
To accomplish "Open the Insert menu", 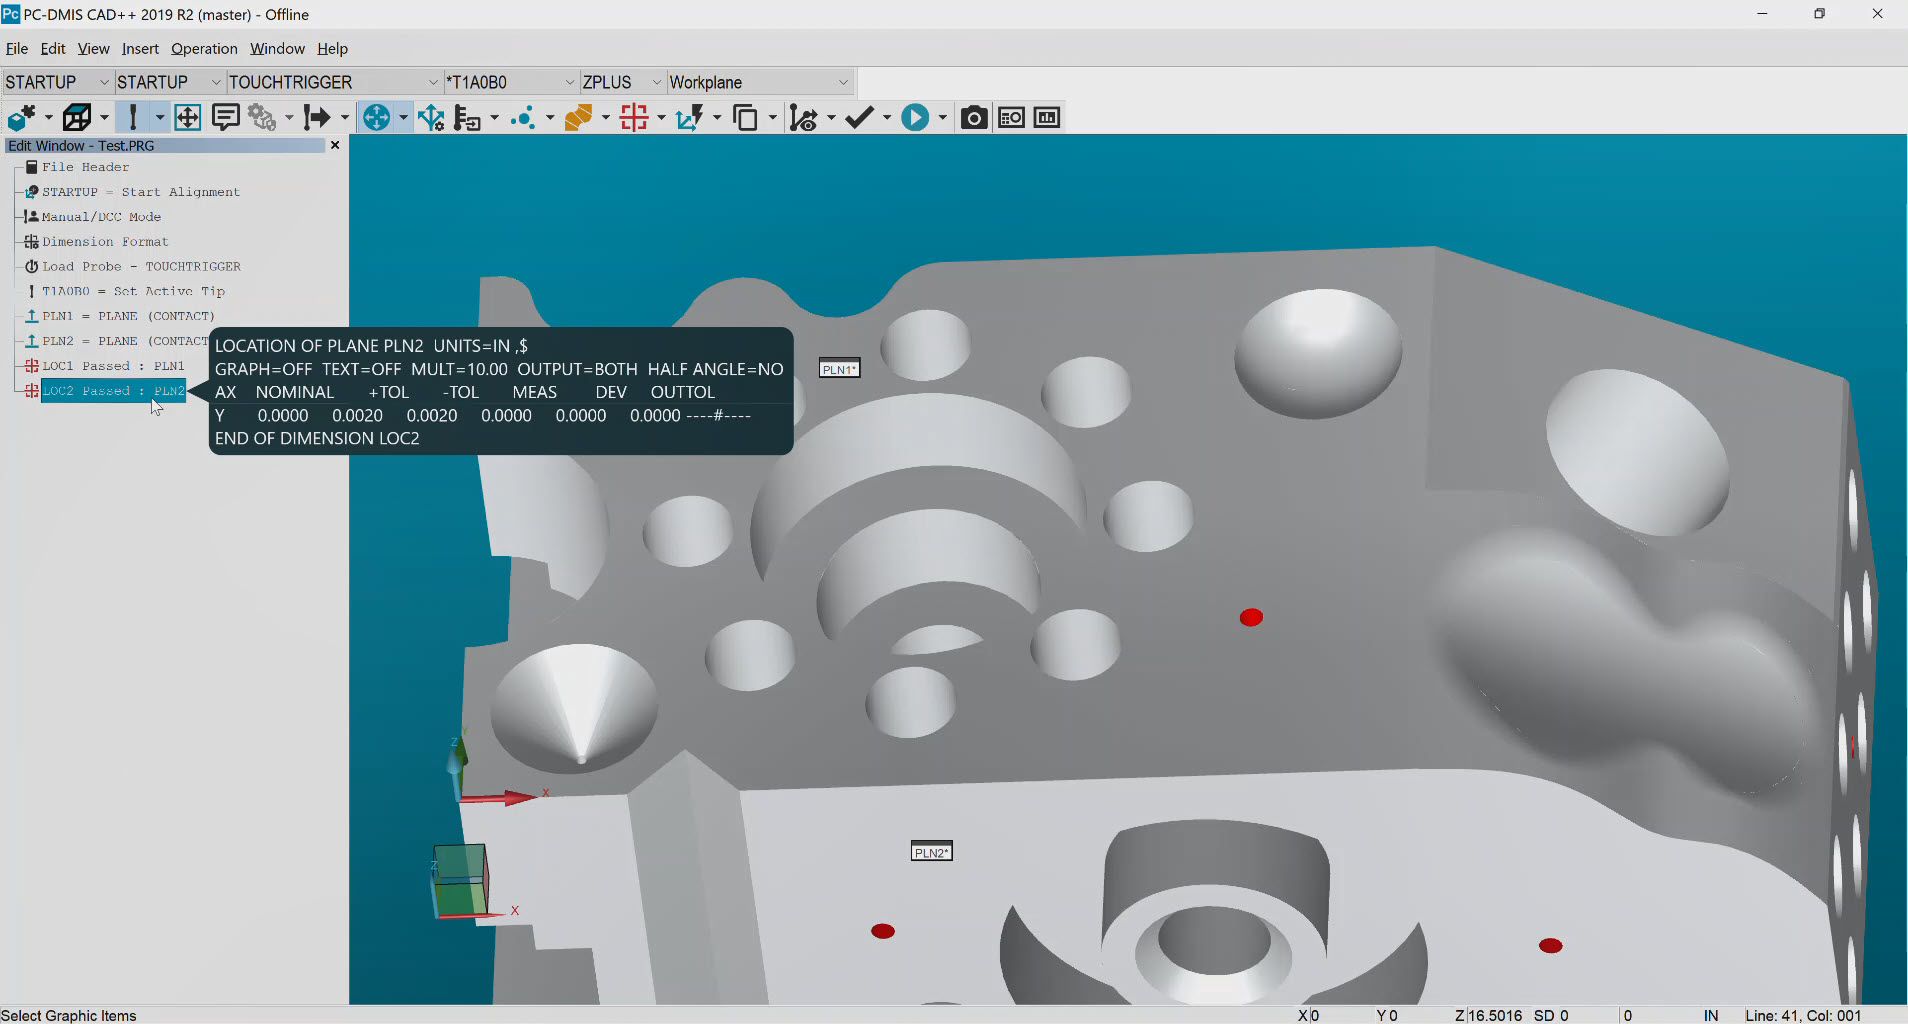I will (140, 48).
